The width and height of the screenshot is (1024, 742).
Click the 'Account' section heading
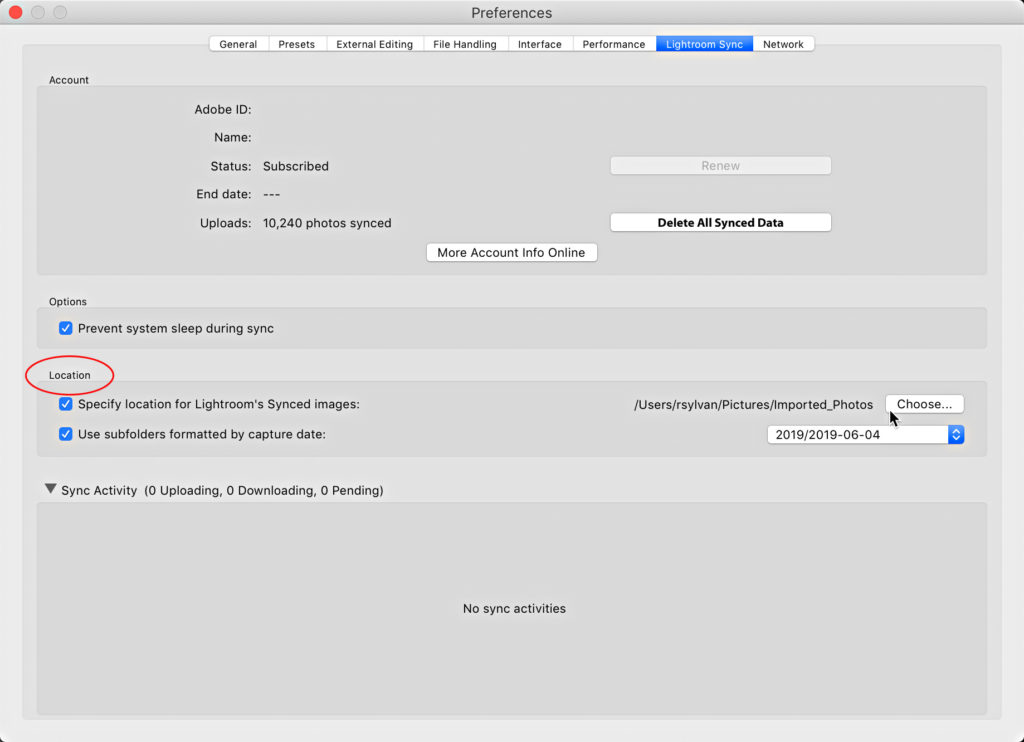[x=69, y=80]
